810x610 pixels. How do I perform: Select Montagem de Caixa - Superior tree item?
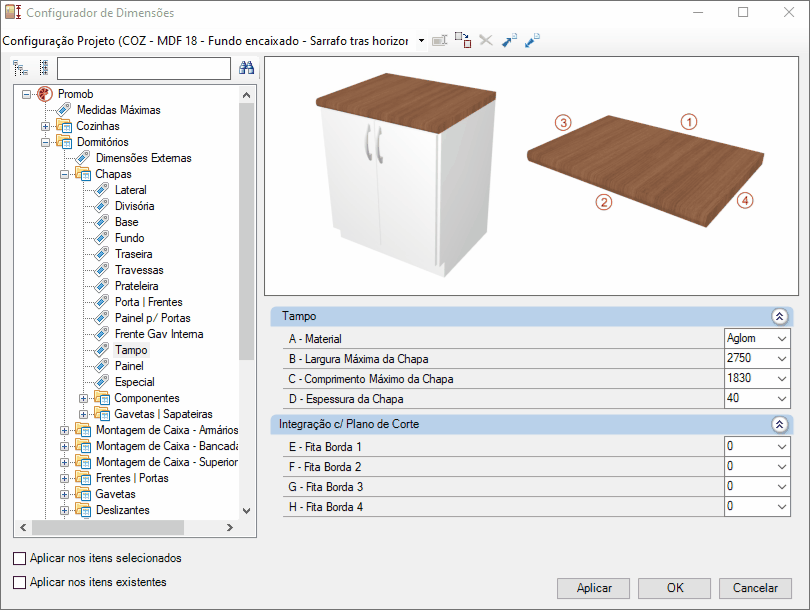(167, 462)
